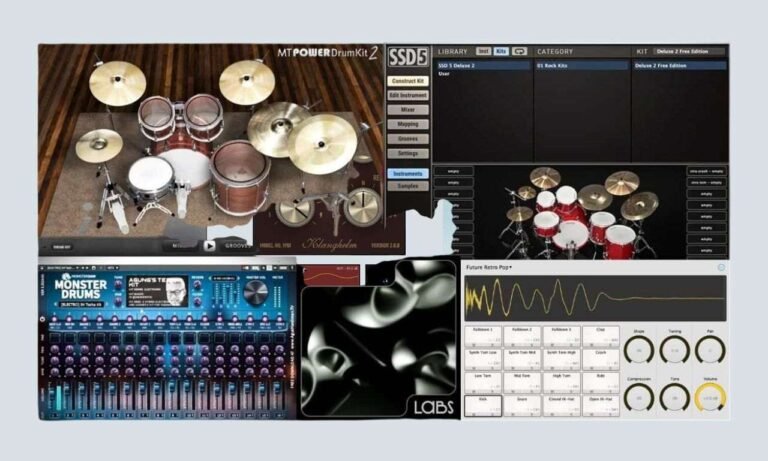The image size is (768, 461).
Task: Toggle the Inst library filter in SSD5
Action: pos(483,51)
